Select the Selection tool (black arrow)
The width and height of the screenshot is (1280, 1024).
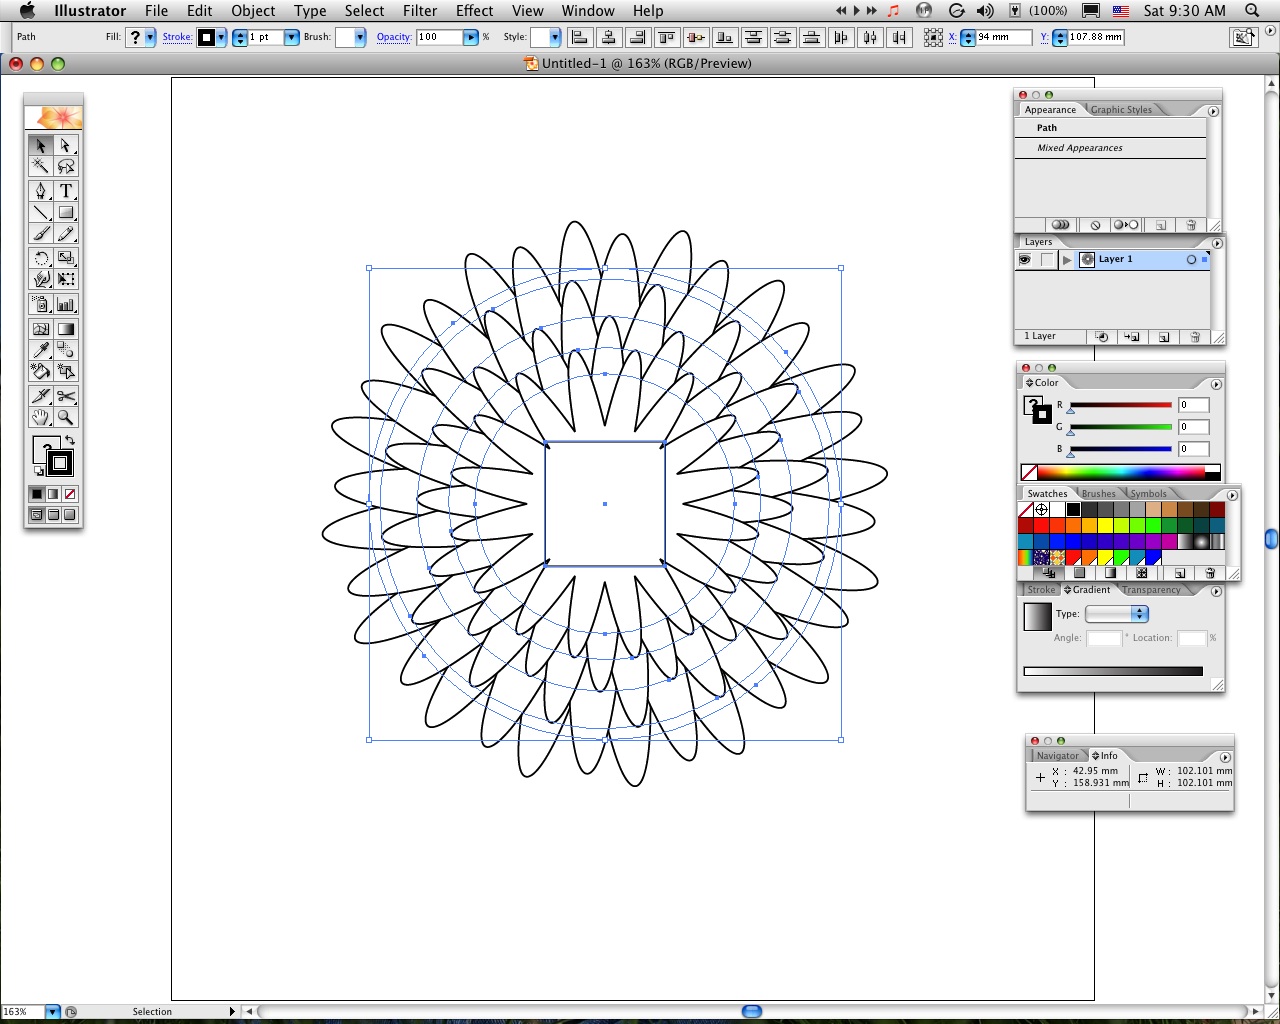[x=40, y=146]
